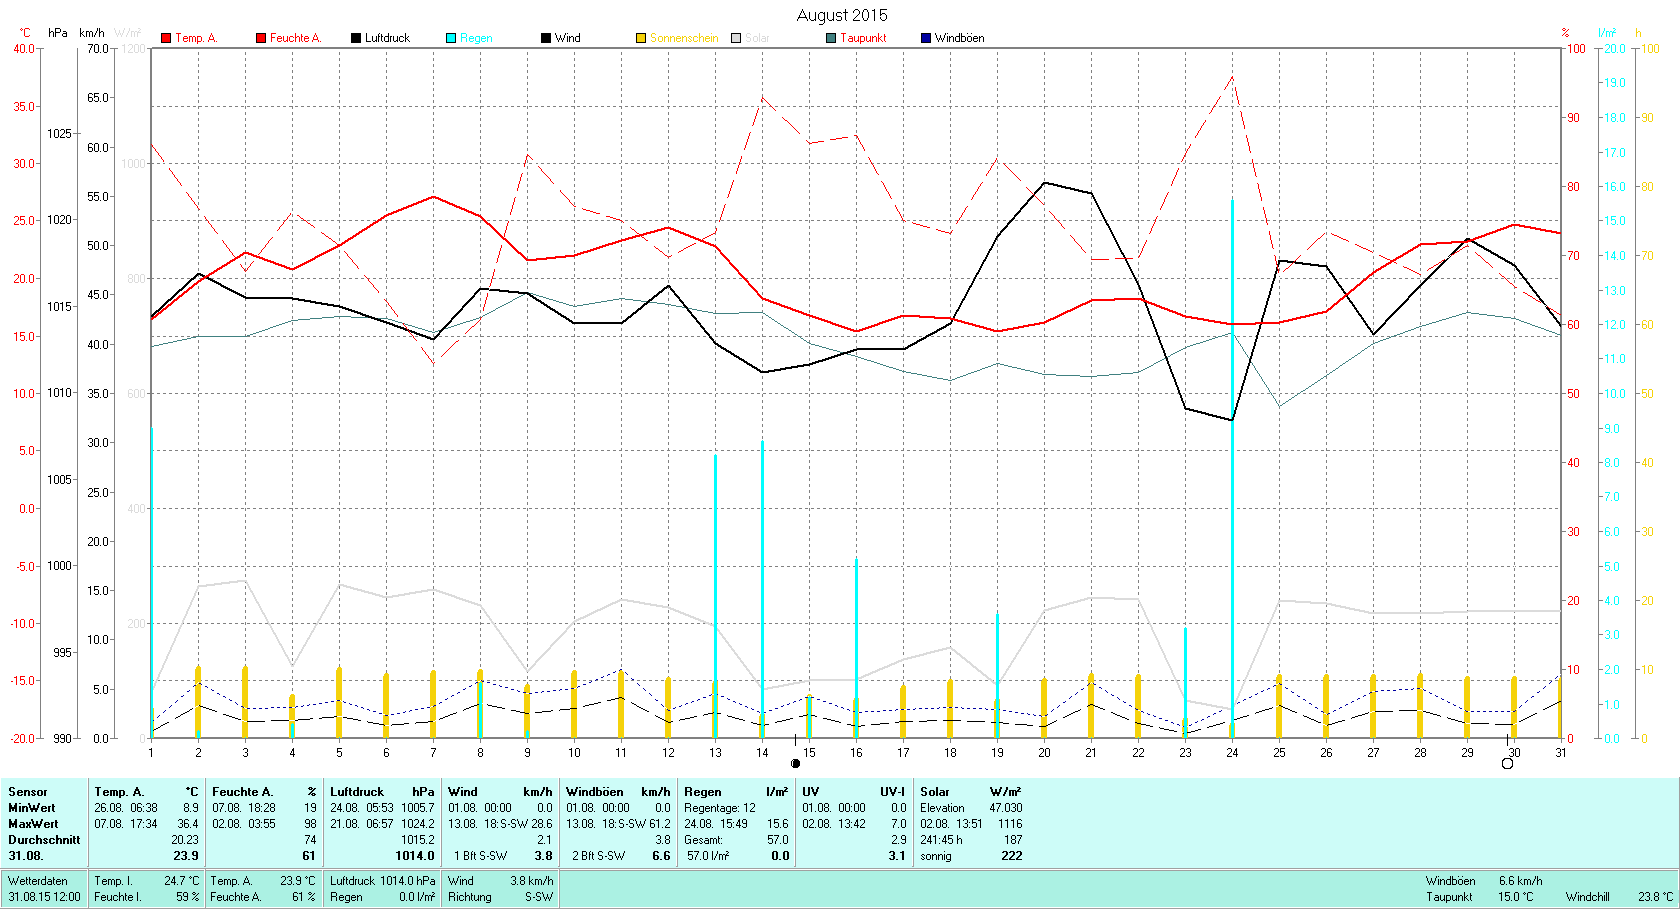This screenshot has height=909, width=1680.
Task: Click the UV-I column header
Action: 893,792
